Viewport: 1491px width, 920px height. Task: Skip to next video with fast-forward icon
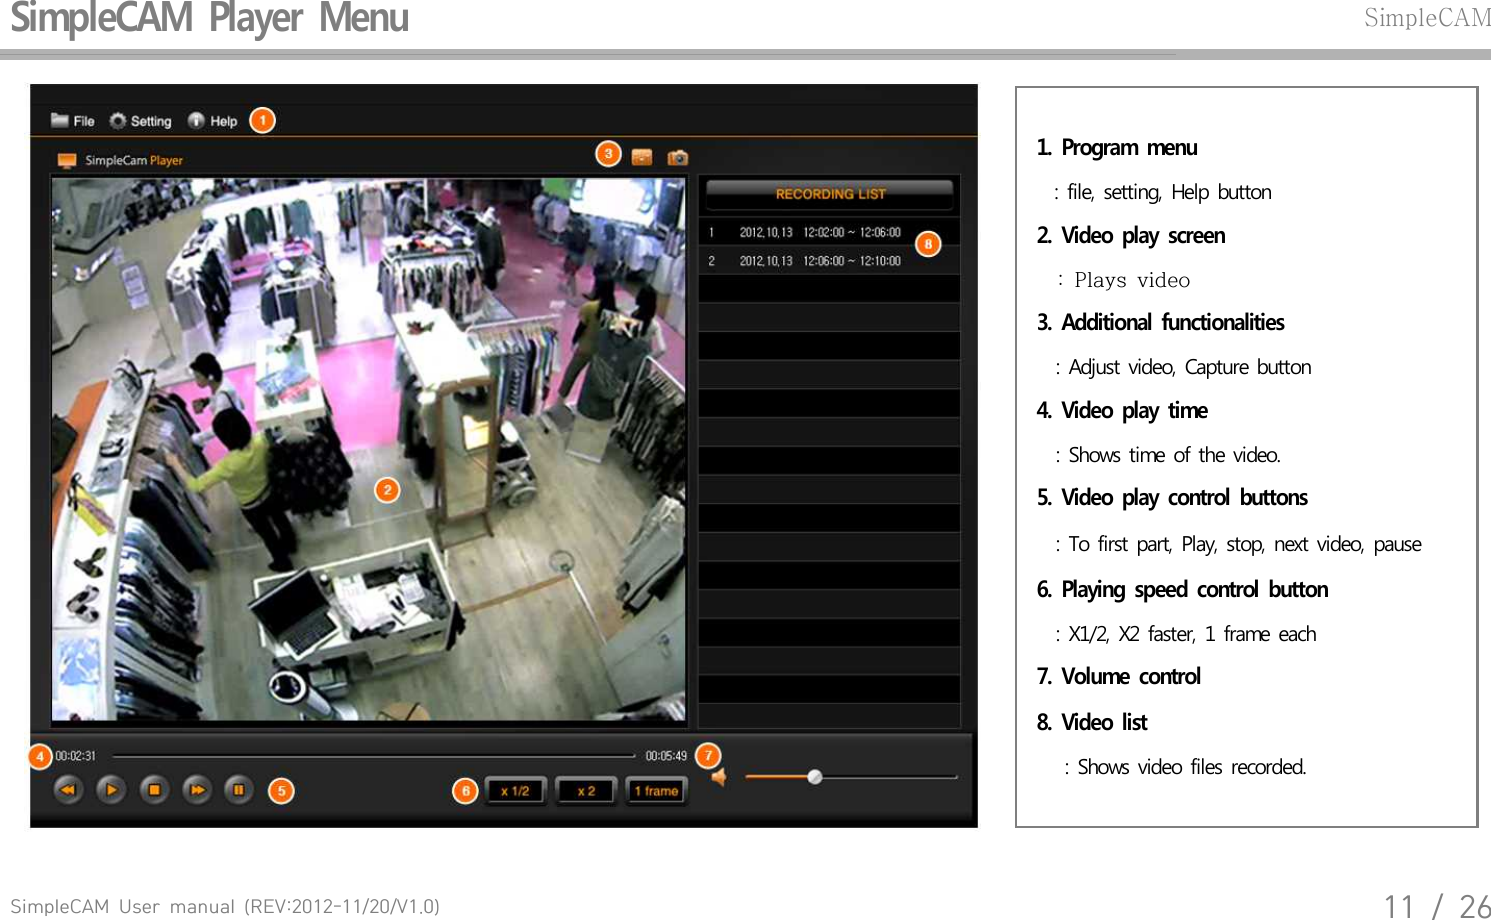(197, 789)
